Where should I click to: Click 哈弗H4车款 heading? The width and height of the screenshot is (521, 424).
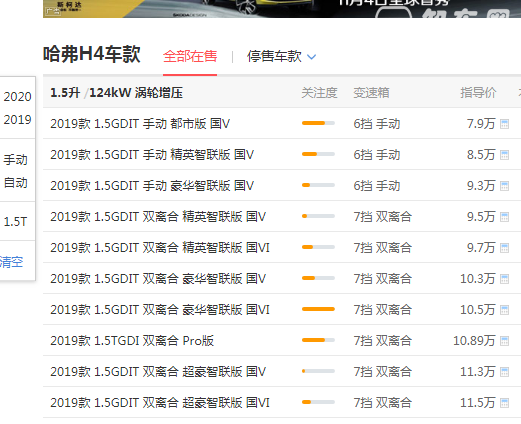click(92, 54)
